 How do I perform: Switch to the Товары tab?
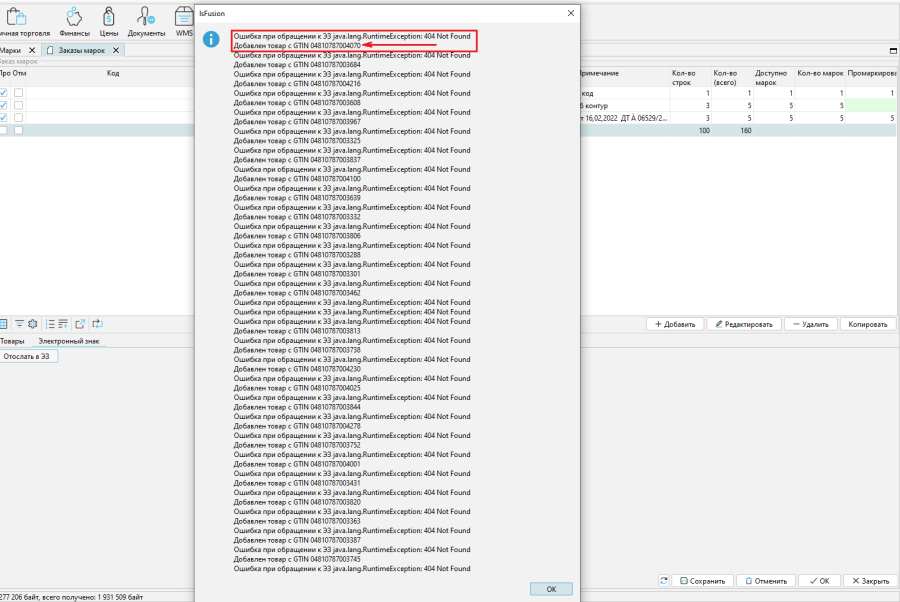[12, 341]
